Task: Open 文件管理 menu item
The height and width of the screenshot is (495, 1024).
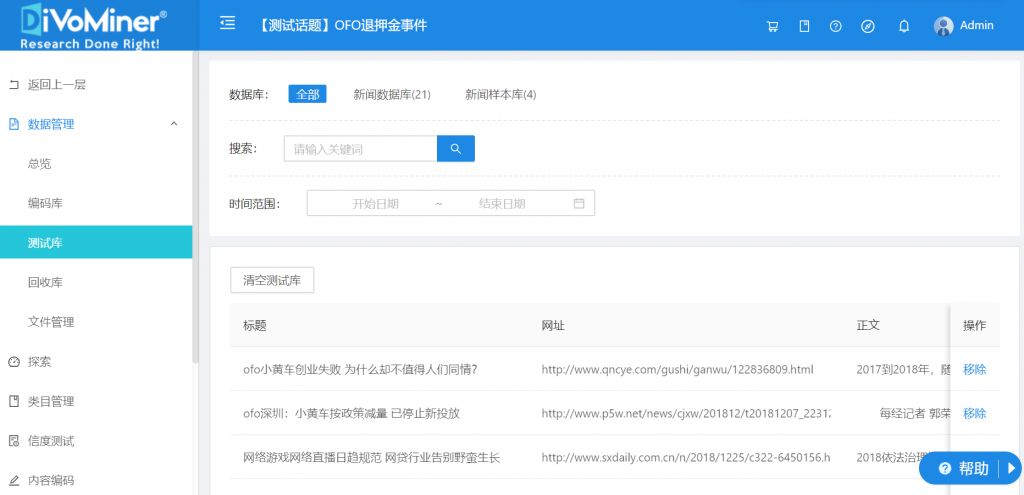Action: [x=51, y=322]
